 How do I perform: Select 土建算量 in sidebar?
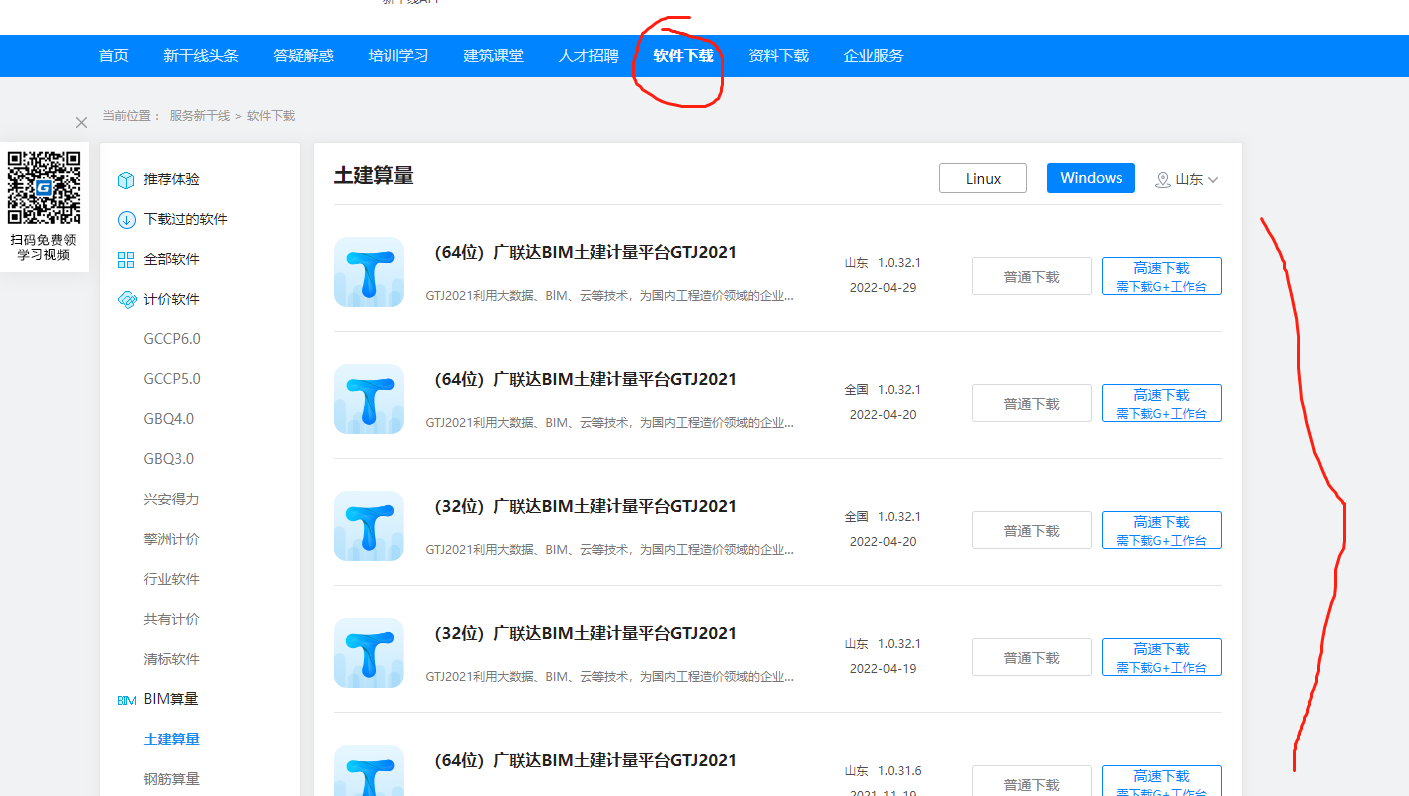click(172, 739)
